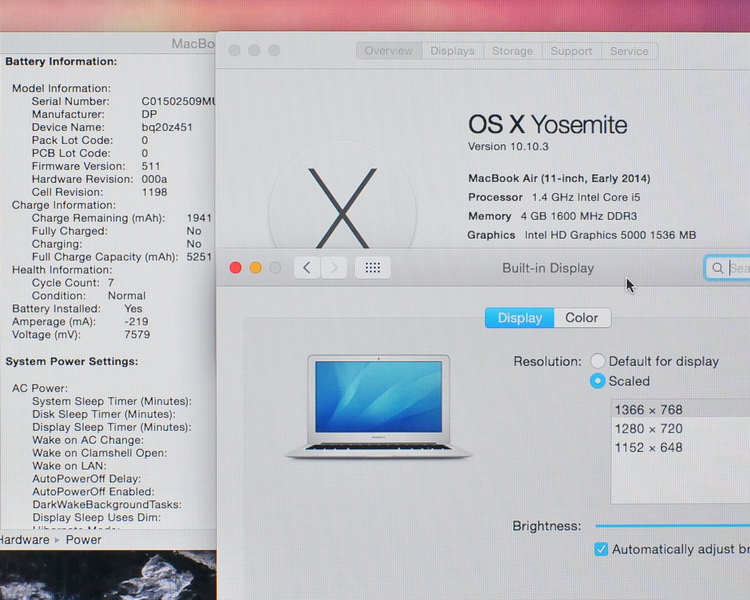Minimize the Built-in Display window
Image resolution: width=750 pixels, height=600 pixels.
coord(255,267)
